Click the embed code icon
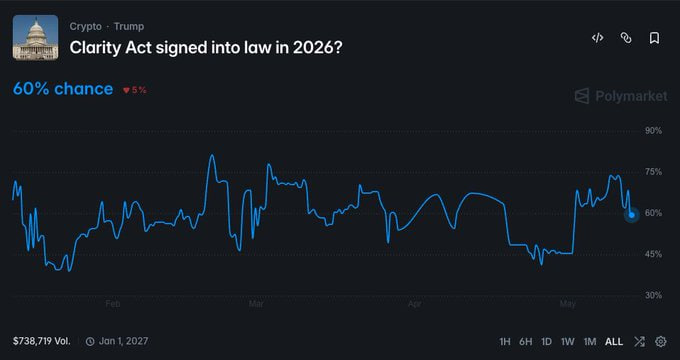This screenshot has height=360, width=680. (x=598, y=38)
